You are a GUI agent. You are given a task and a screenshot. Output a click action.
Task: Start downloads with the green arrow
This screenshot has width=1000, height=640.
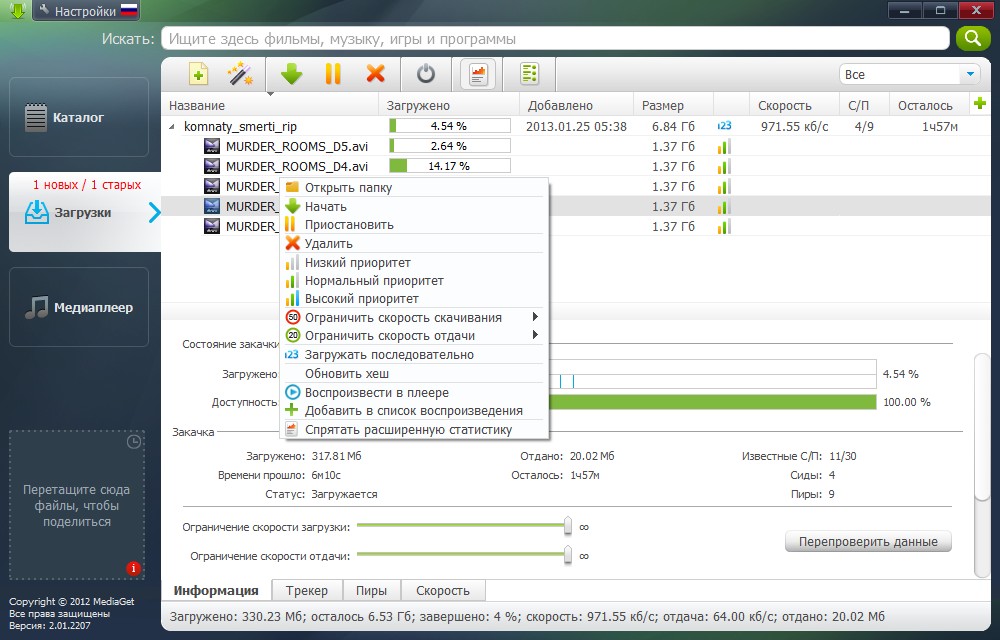click(x=291, y=74)
